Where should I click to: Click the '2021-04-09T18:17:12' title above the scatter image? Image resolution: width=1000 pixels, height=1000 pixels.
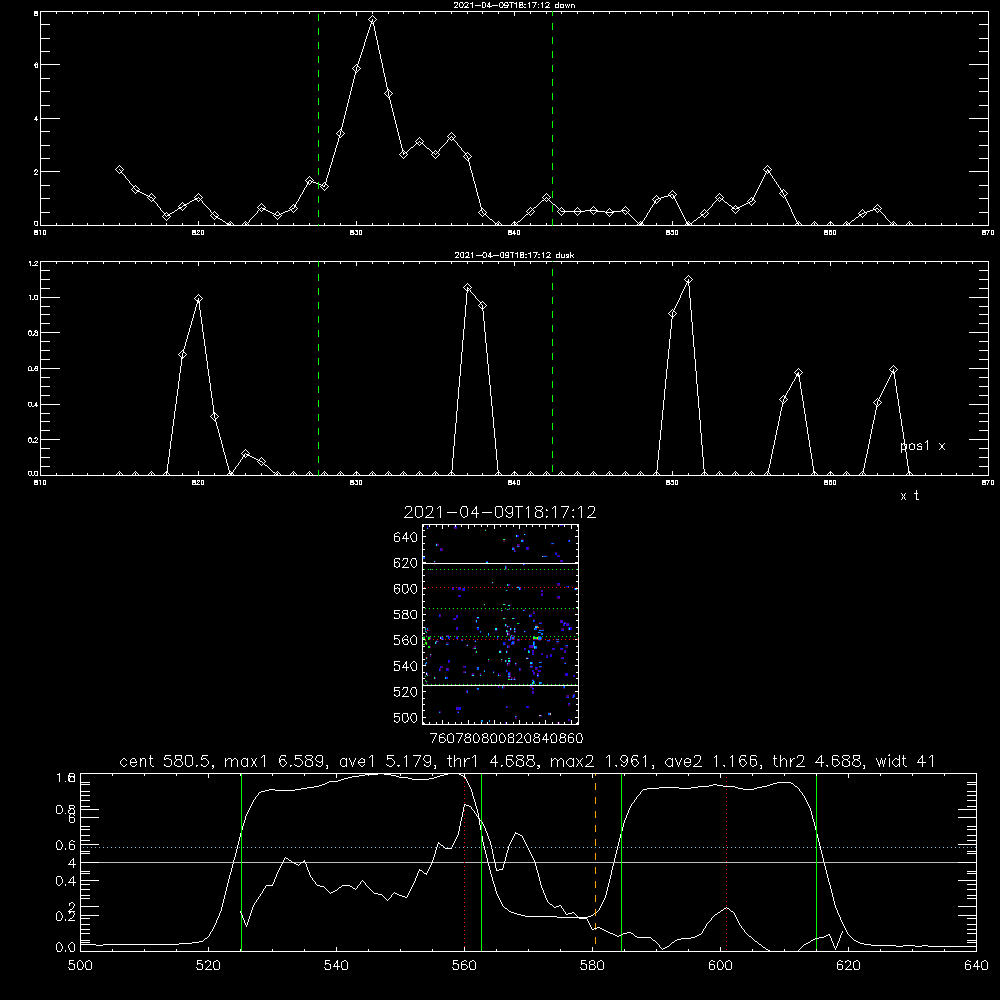point(500,512)
